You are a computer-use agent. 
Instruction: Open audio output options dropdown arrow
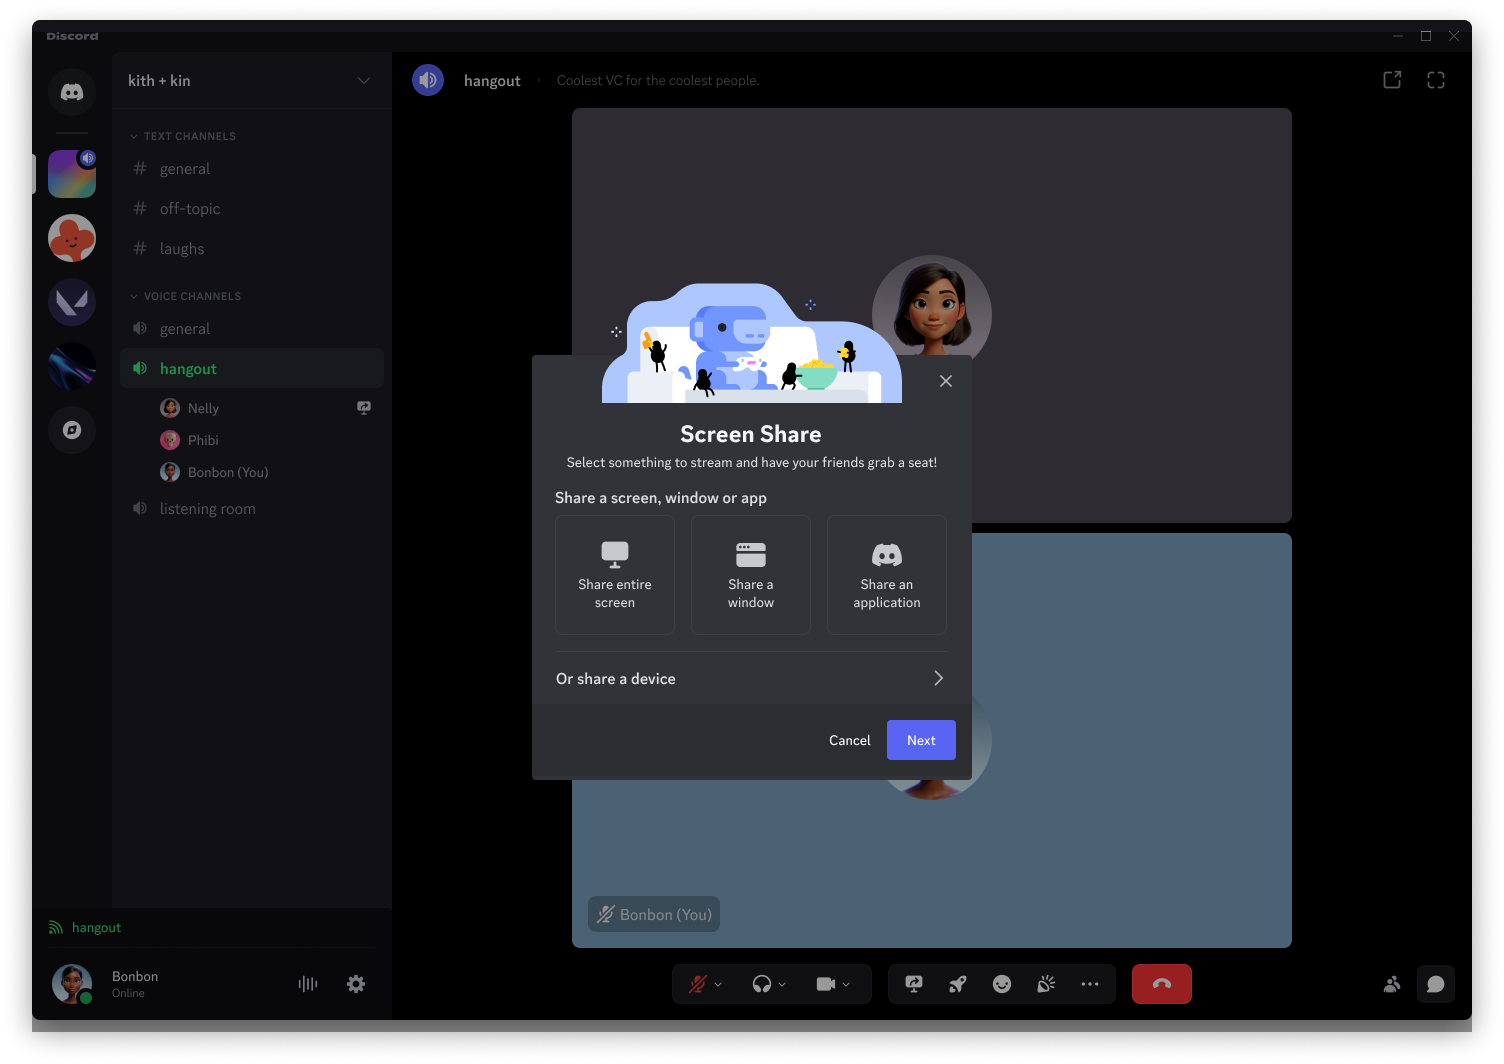[782, 984]
